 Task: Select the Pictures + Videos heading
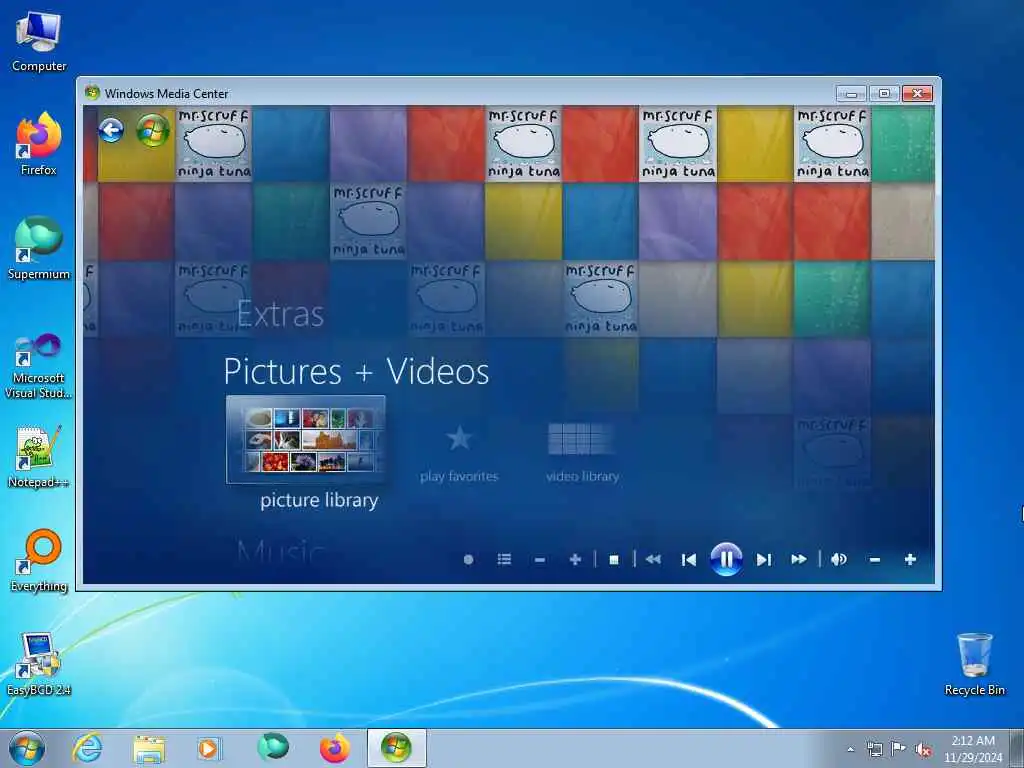(356, 372)
